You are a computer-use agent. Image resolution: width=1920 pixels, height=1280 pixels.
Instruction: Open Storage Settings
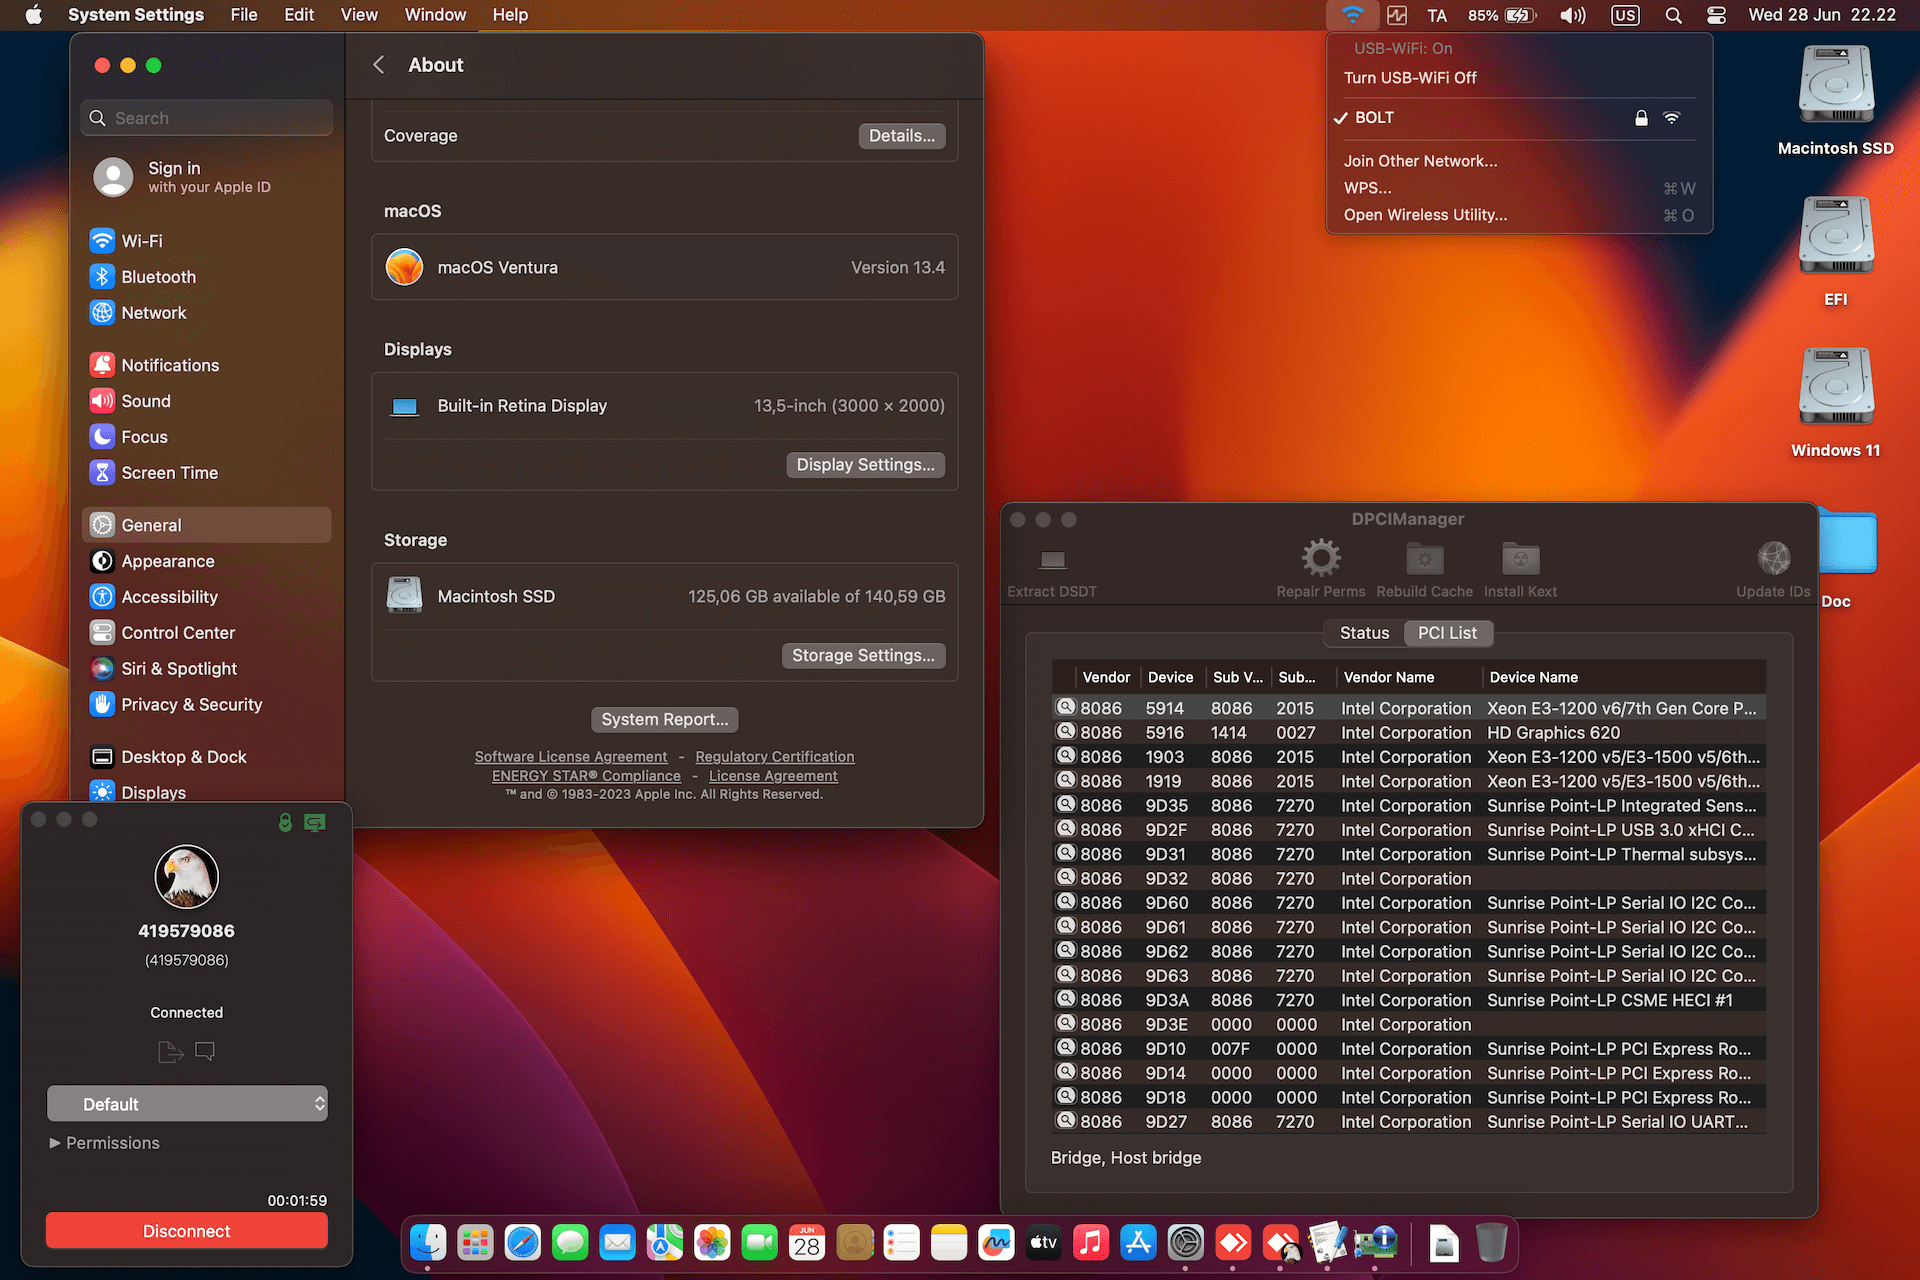pyautogui.click(x=863, y=656)
